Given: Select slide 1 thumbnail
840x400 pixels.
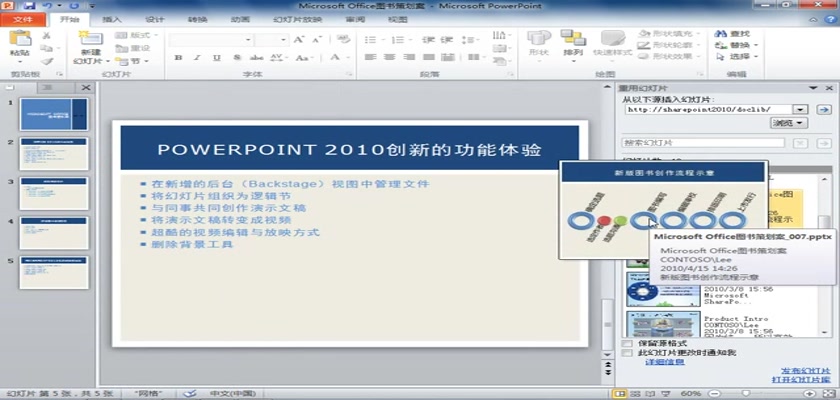Looking at the screenshot, I should [54, 114].
